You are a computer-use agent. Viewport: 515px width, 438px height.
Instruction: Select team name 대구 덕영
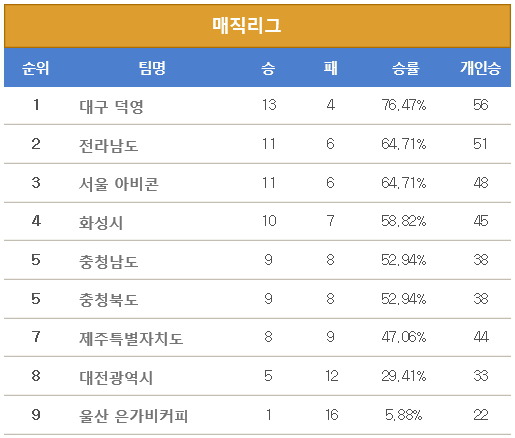(x=111, y=106)
